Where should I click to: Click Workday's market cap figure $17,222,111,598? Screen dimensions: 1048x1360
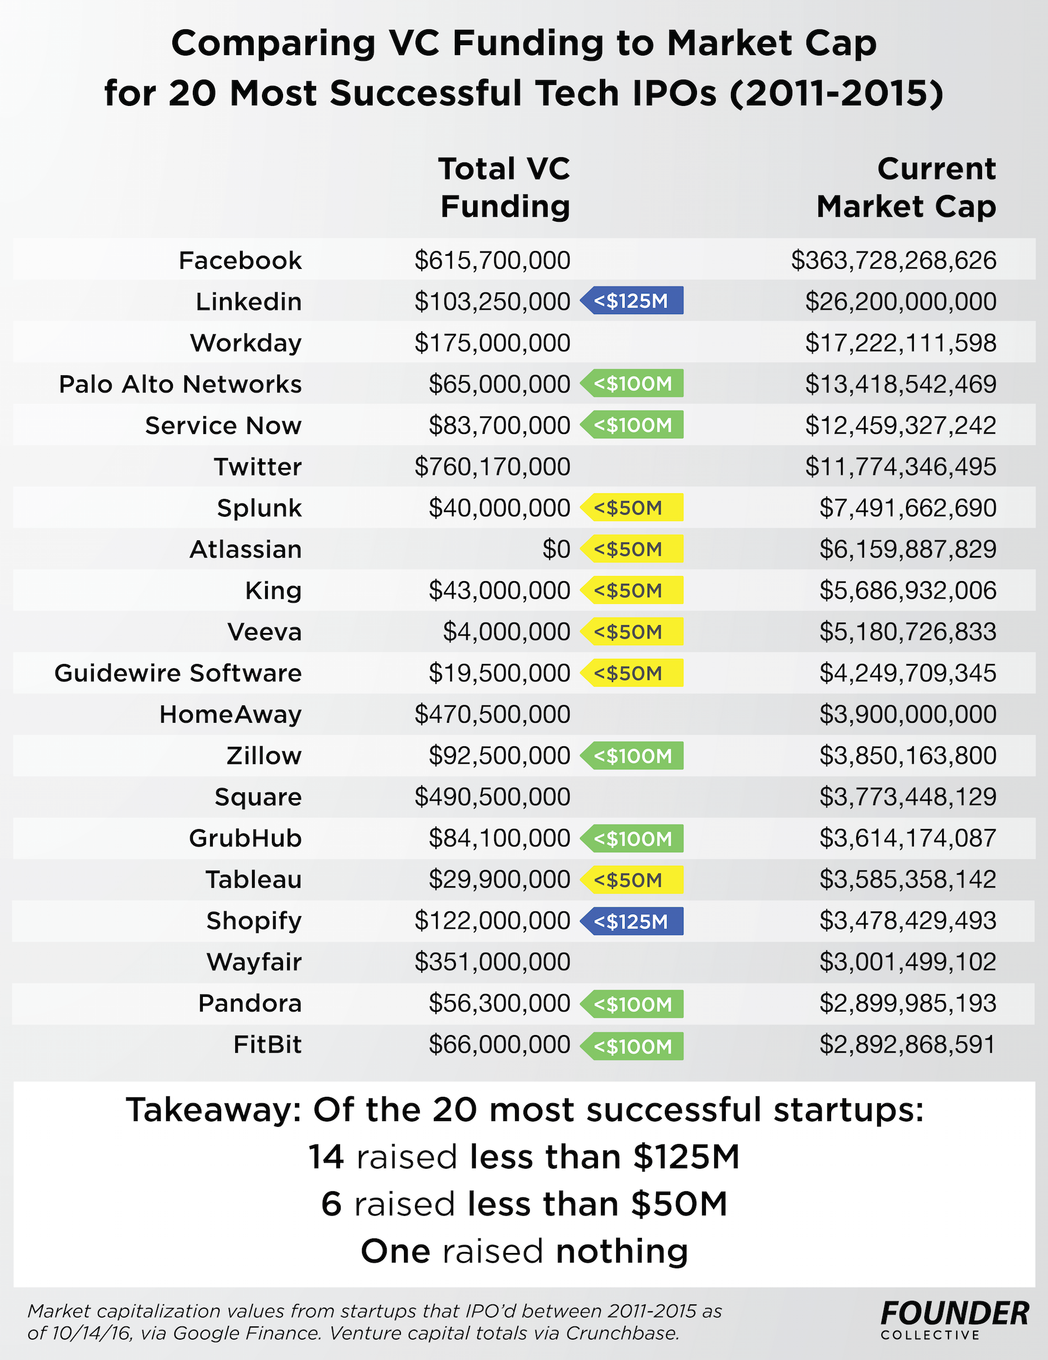tap(900, 343)
